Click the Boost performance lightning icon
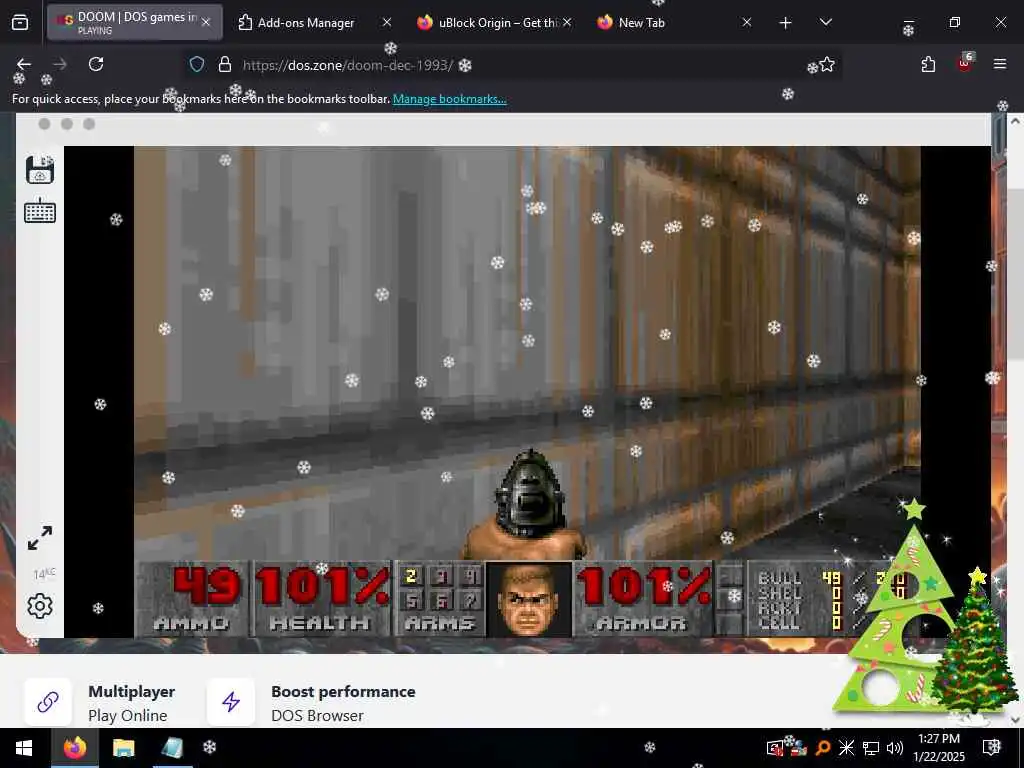The height and width of the screenshot is (768, 1024). tap(231, 702)
